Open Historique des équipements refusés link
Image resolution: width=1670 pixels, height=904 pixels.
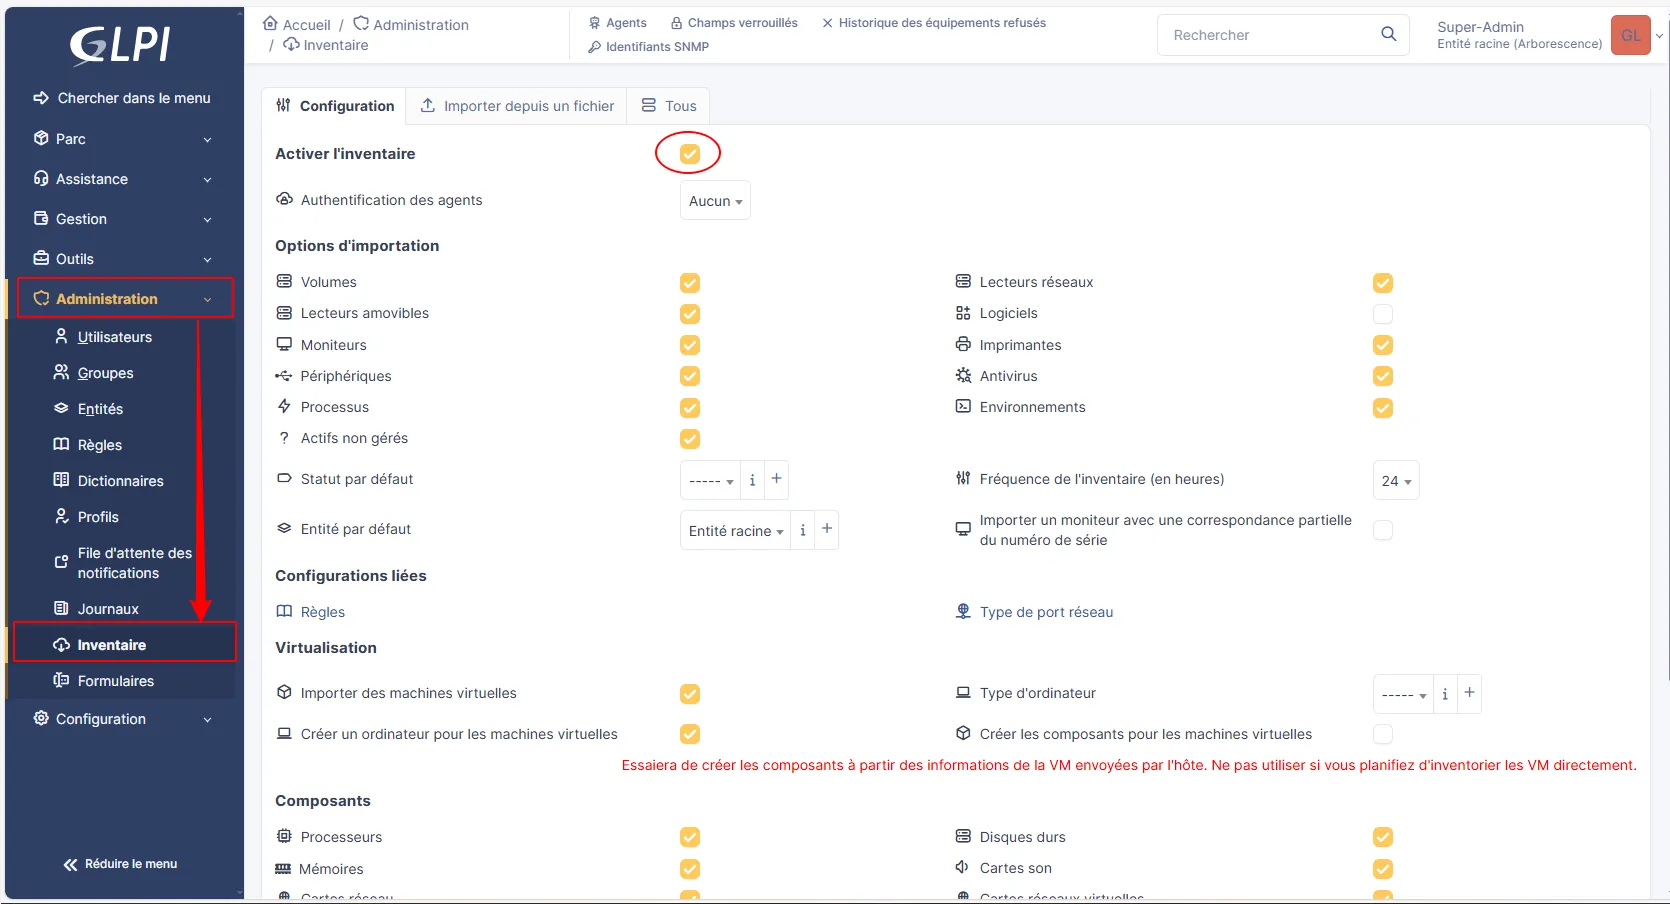pyautogui.click(x=934, y=23)
